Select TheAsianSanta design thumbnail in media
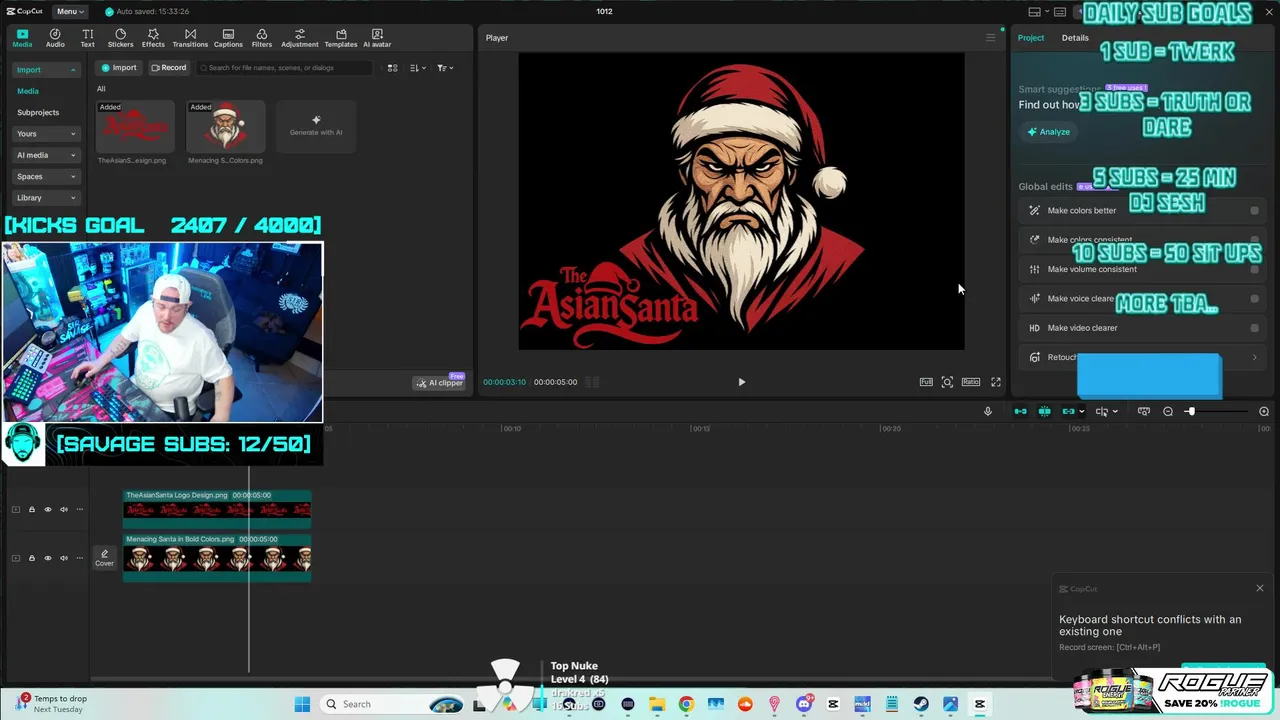The height and width of the screenshot is (720, 1280). [x=134, y=126]
